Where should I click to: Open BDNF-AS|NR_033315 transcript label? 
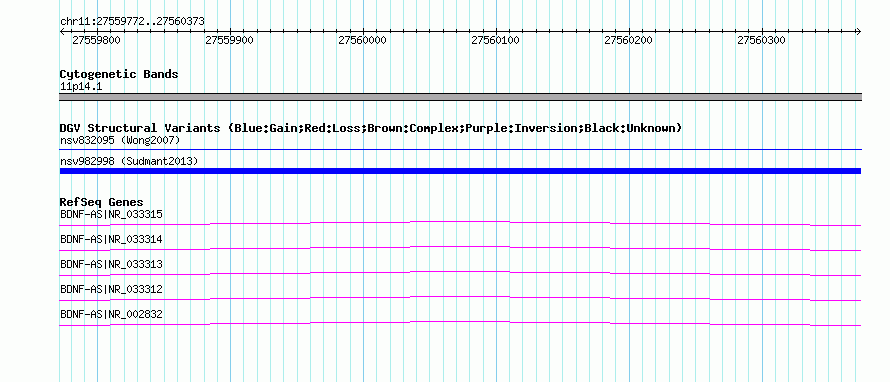[x=111, y=215]
